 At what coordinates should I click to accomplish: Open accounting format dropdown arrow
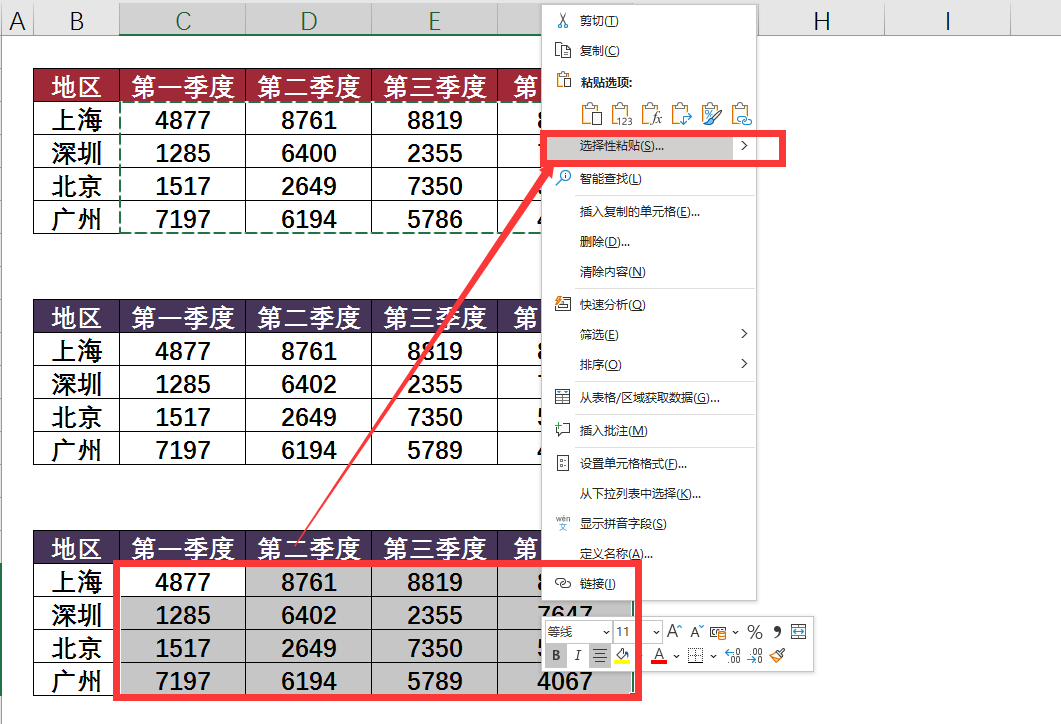pyautogui.click(x=736, y=633)
